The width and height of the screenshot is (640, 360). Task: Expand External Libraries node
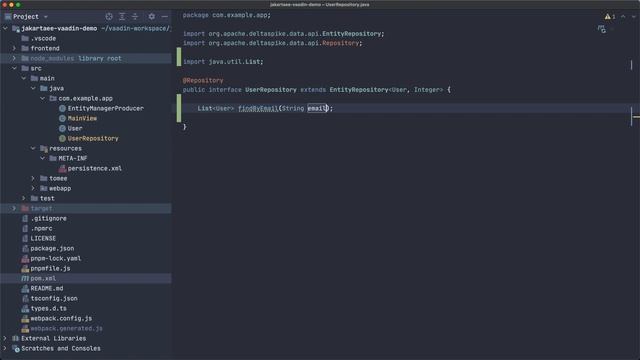pos(5,338)
